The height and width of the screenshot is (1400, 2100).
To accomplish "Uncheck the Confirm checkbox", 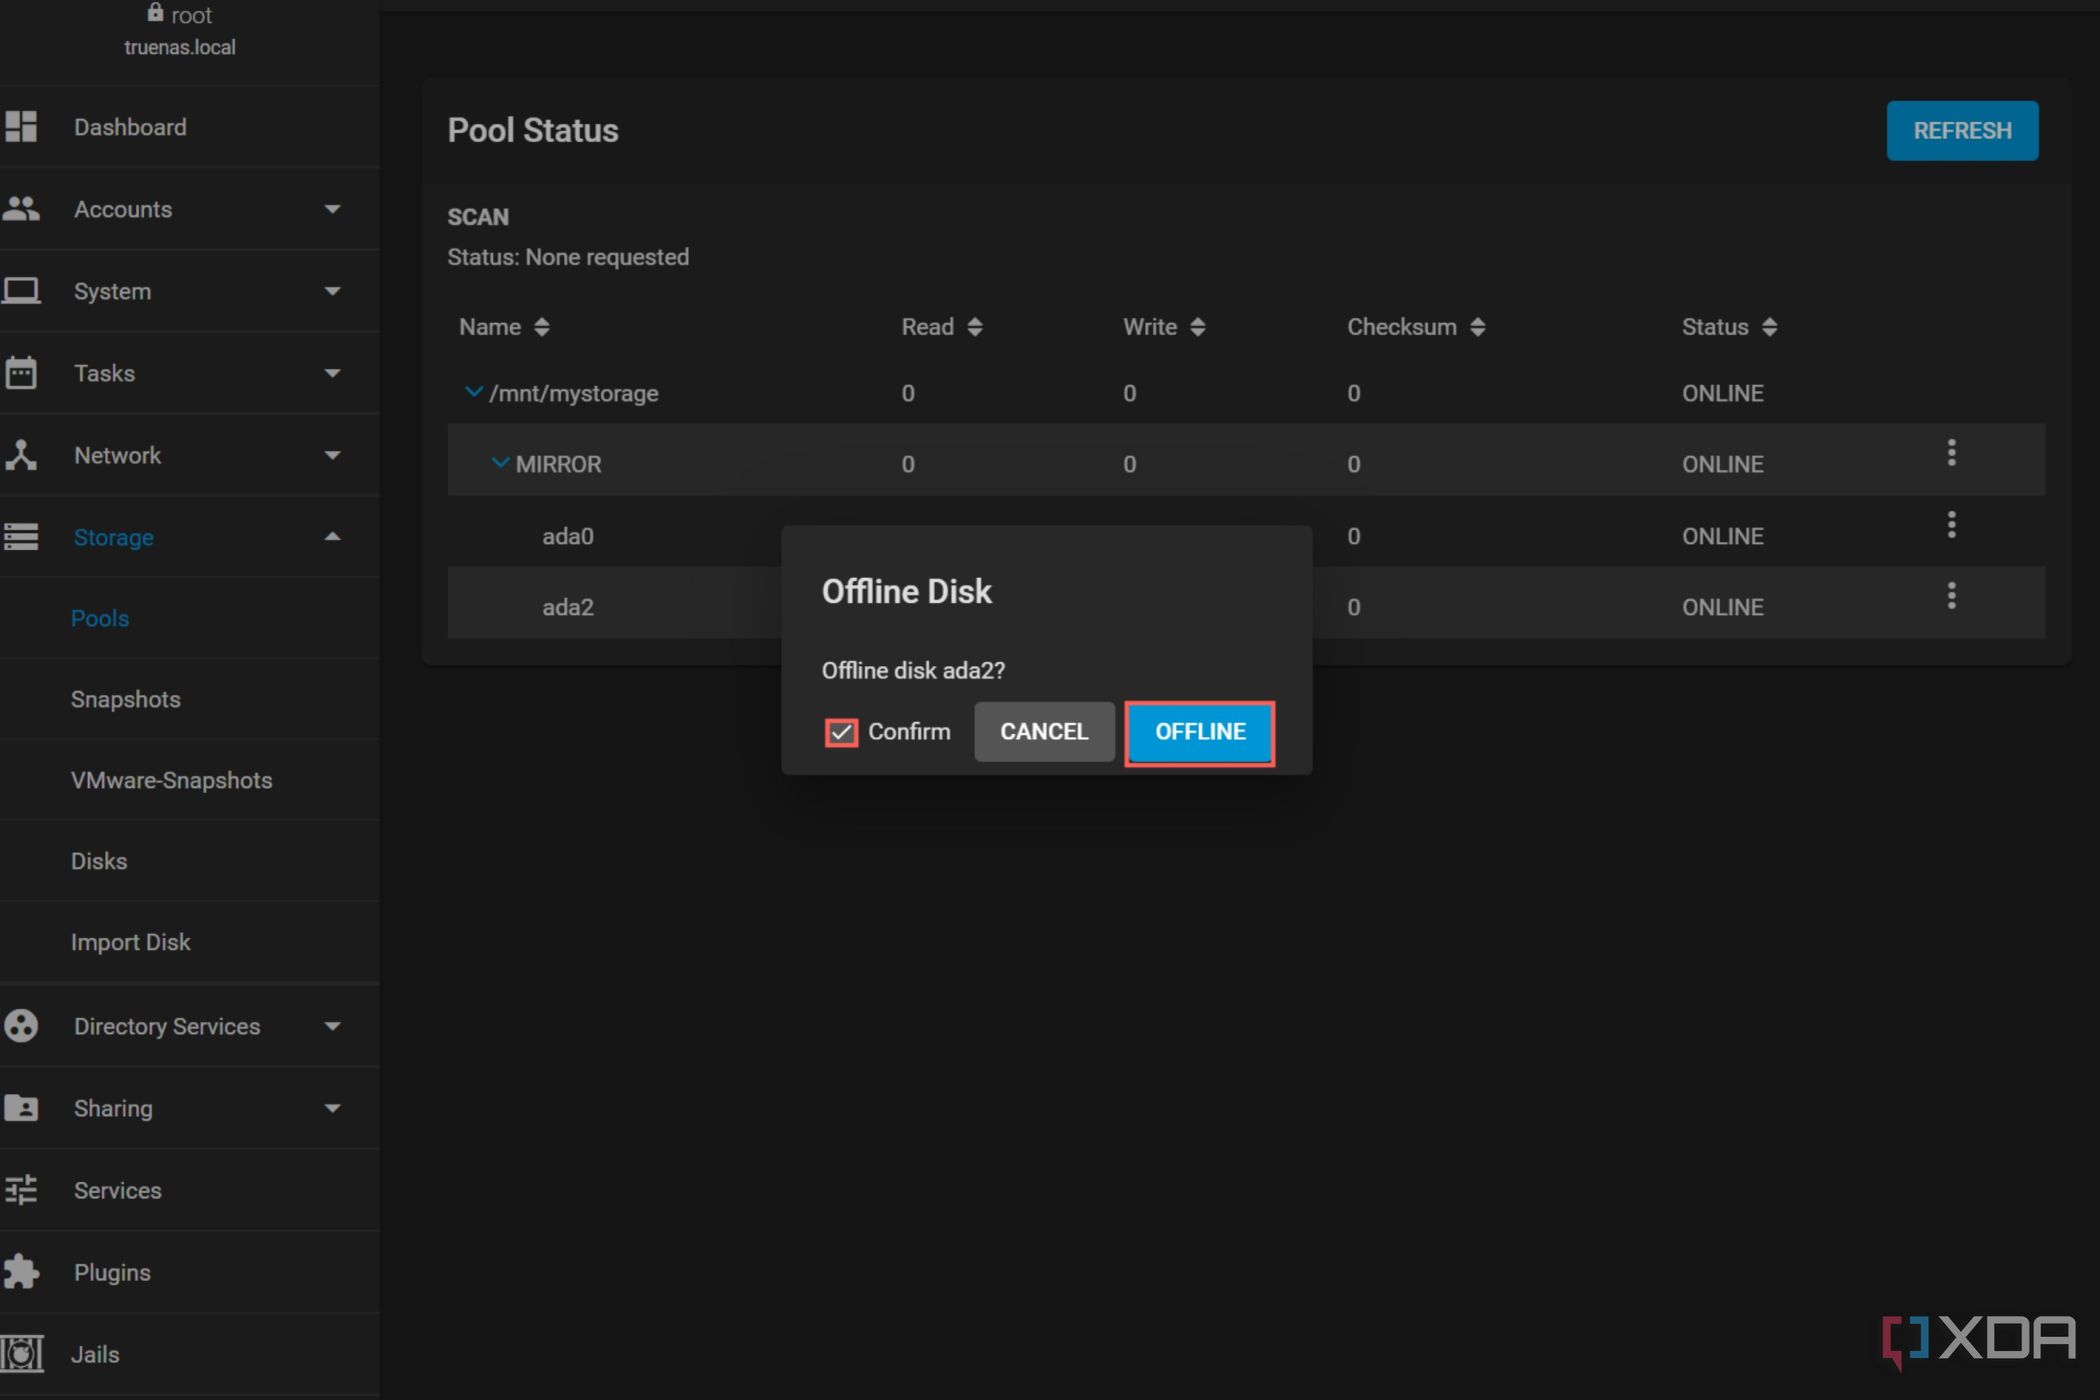I will tap(841, 732).
